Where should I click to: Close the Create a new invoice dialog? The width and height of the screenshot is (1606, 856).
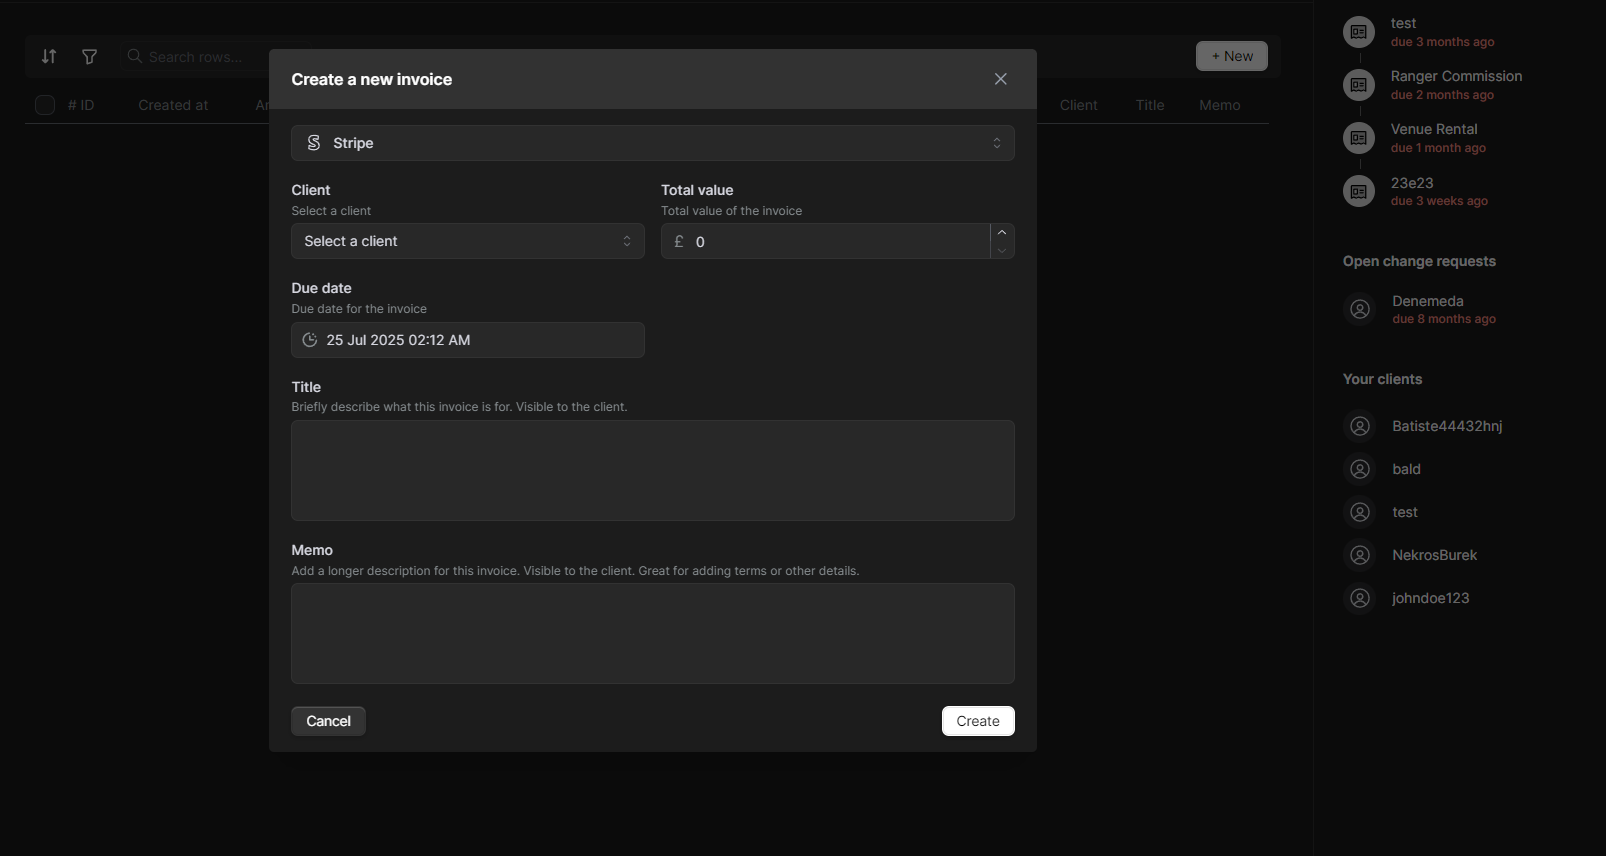(x=1000, y=79)
